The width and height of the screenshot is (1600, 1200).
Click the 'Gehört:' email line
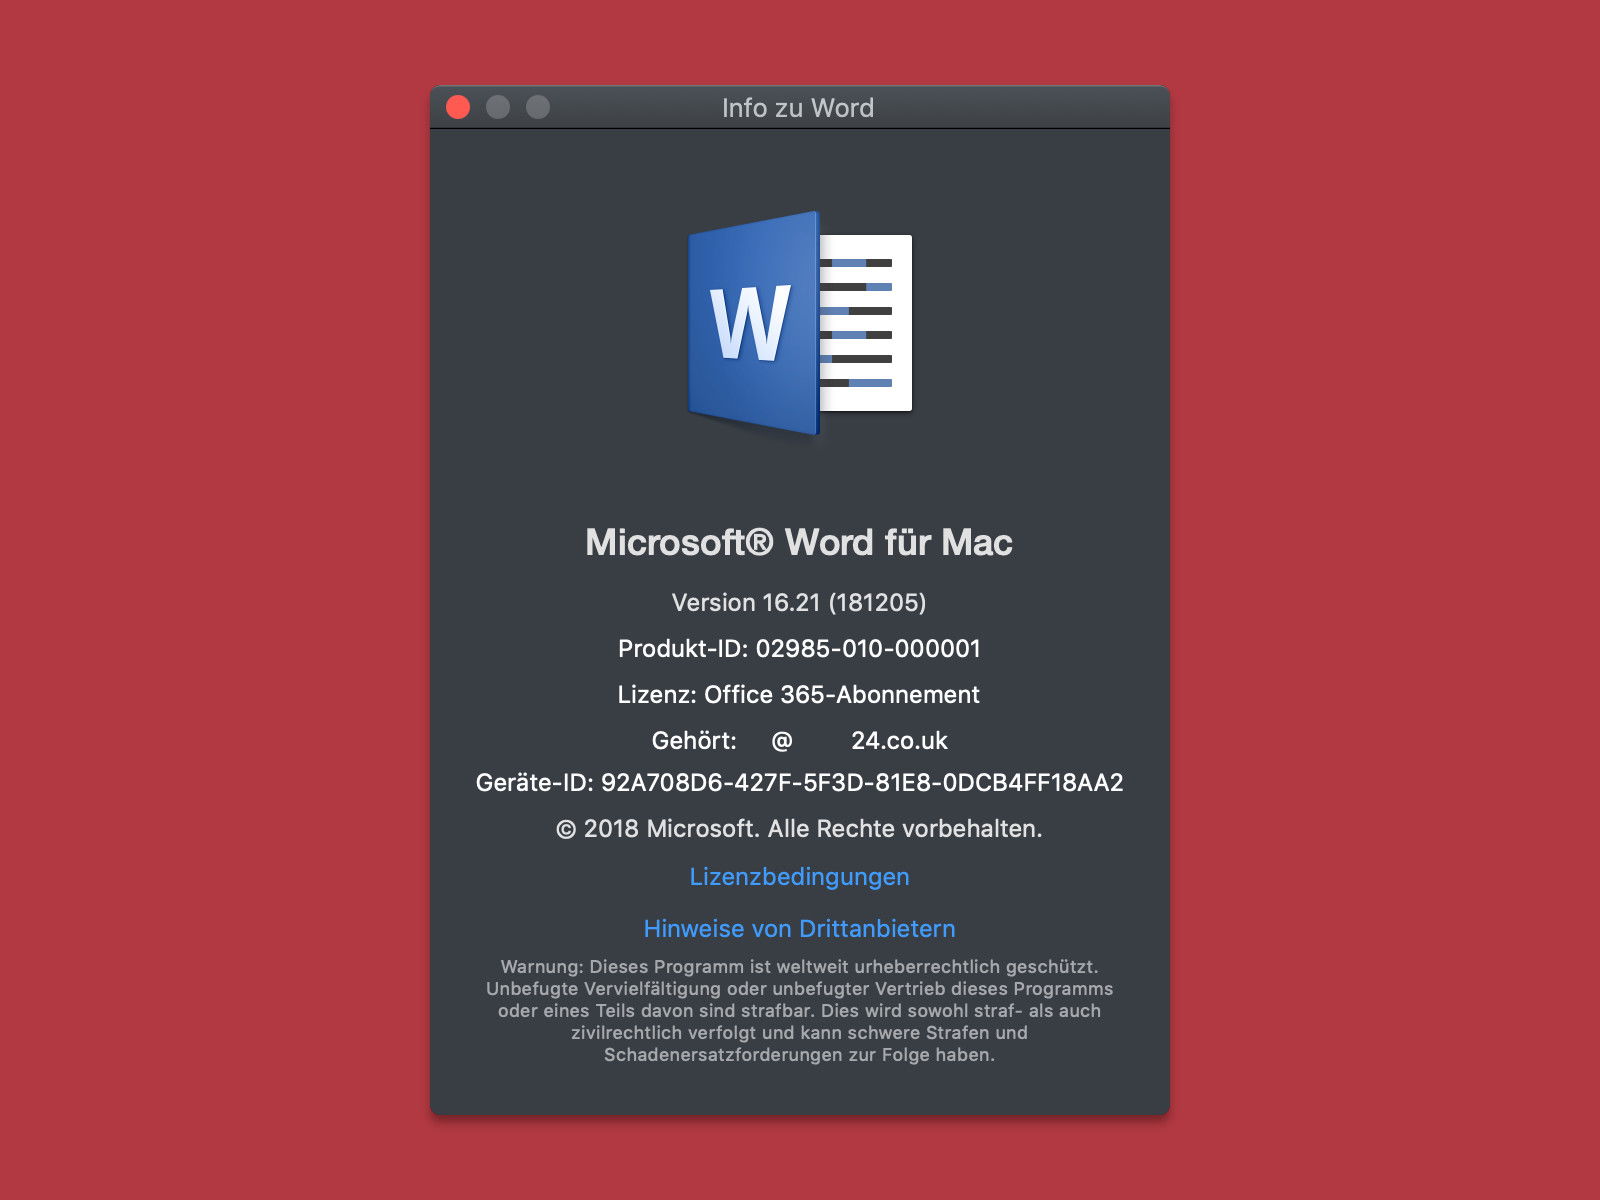click(x=799, y=741)
